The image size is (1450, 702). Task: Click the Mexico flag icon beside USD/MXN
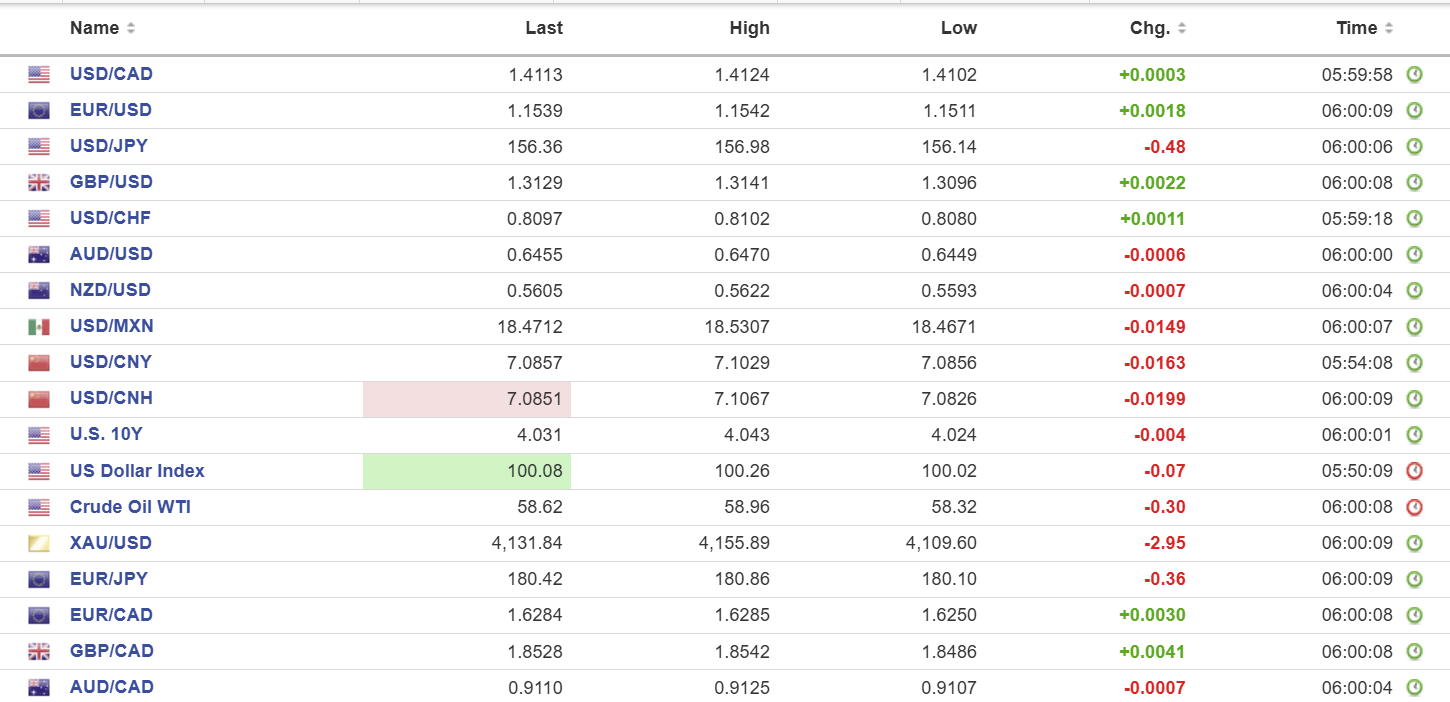[39, 326]
